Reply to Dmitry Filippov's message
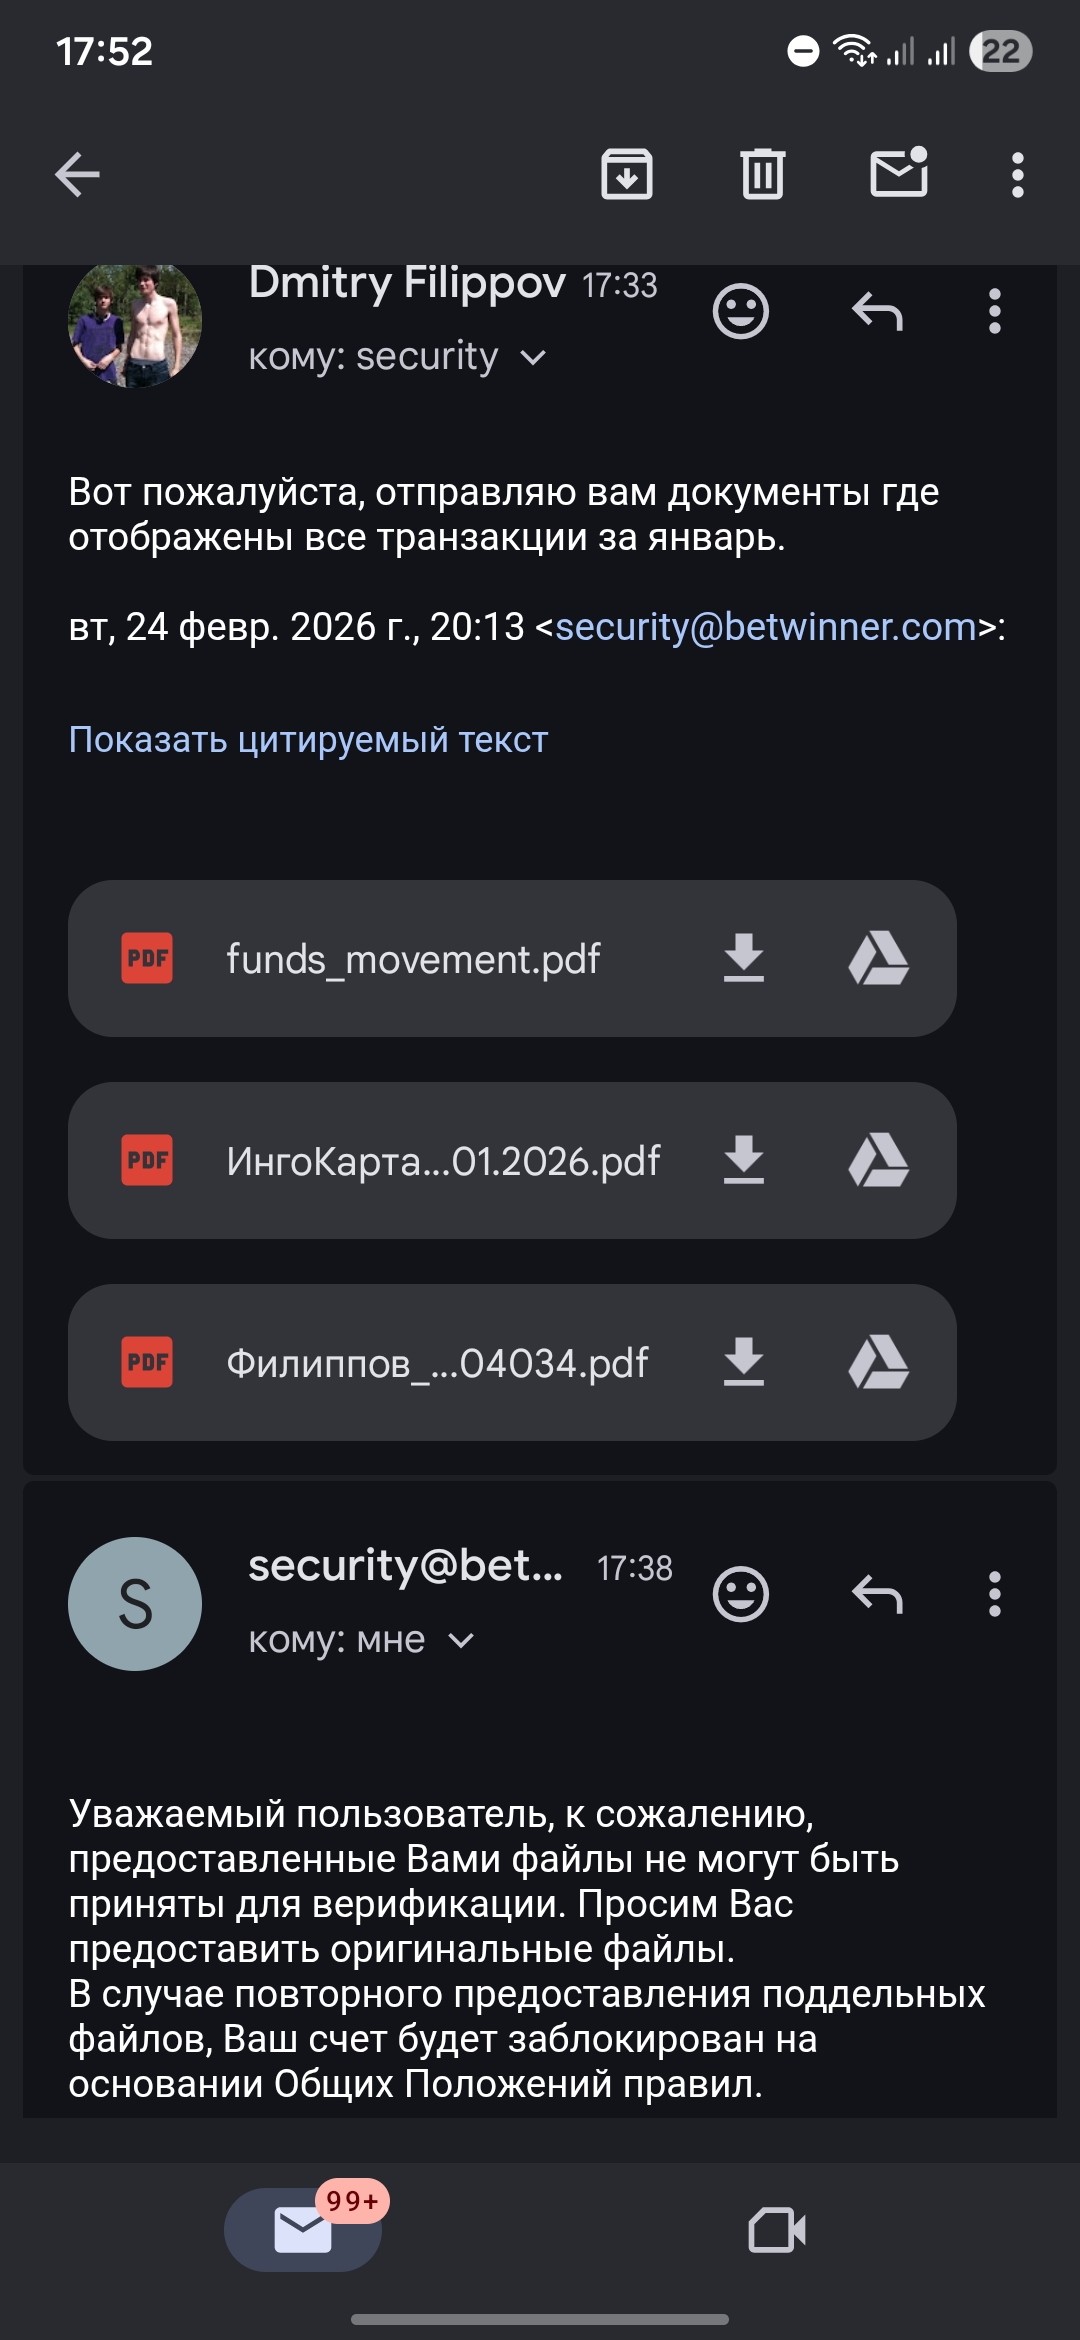The width and height of the screenshot is (1080, 2340). [877, 312]
